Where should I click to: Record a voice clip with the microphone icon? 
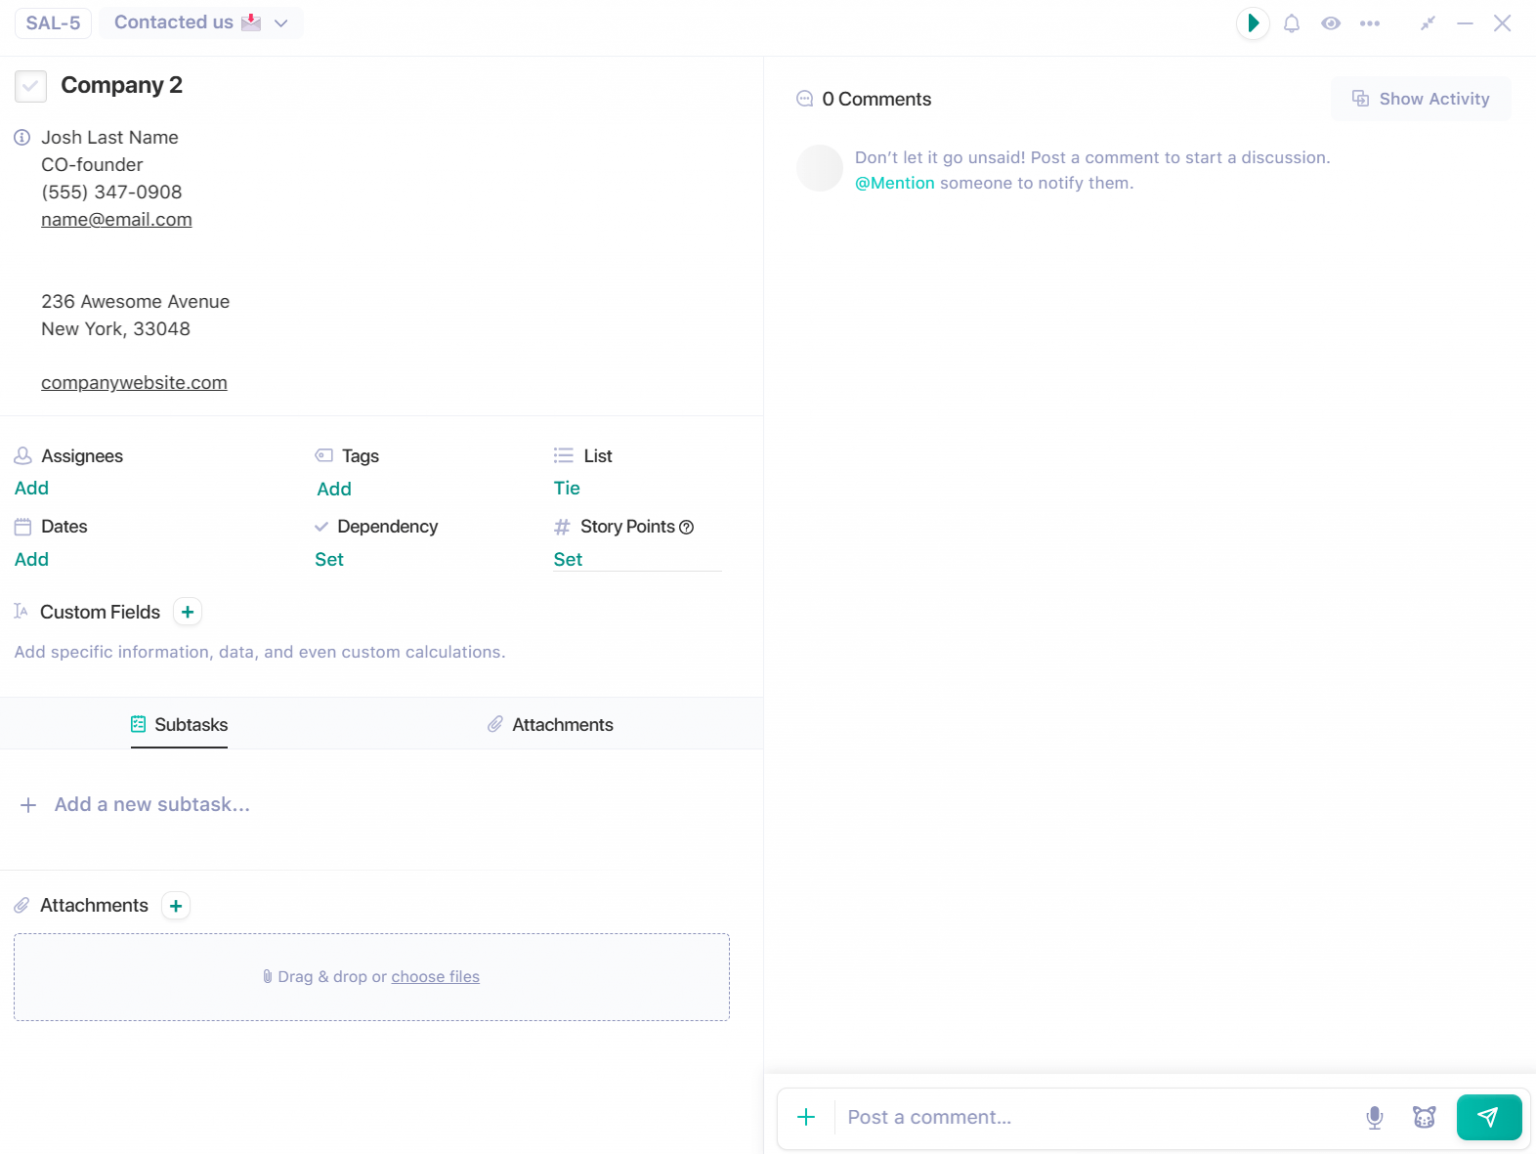tap(1375, 1117)
